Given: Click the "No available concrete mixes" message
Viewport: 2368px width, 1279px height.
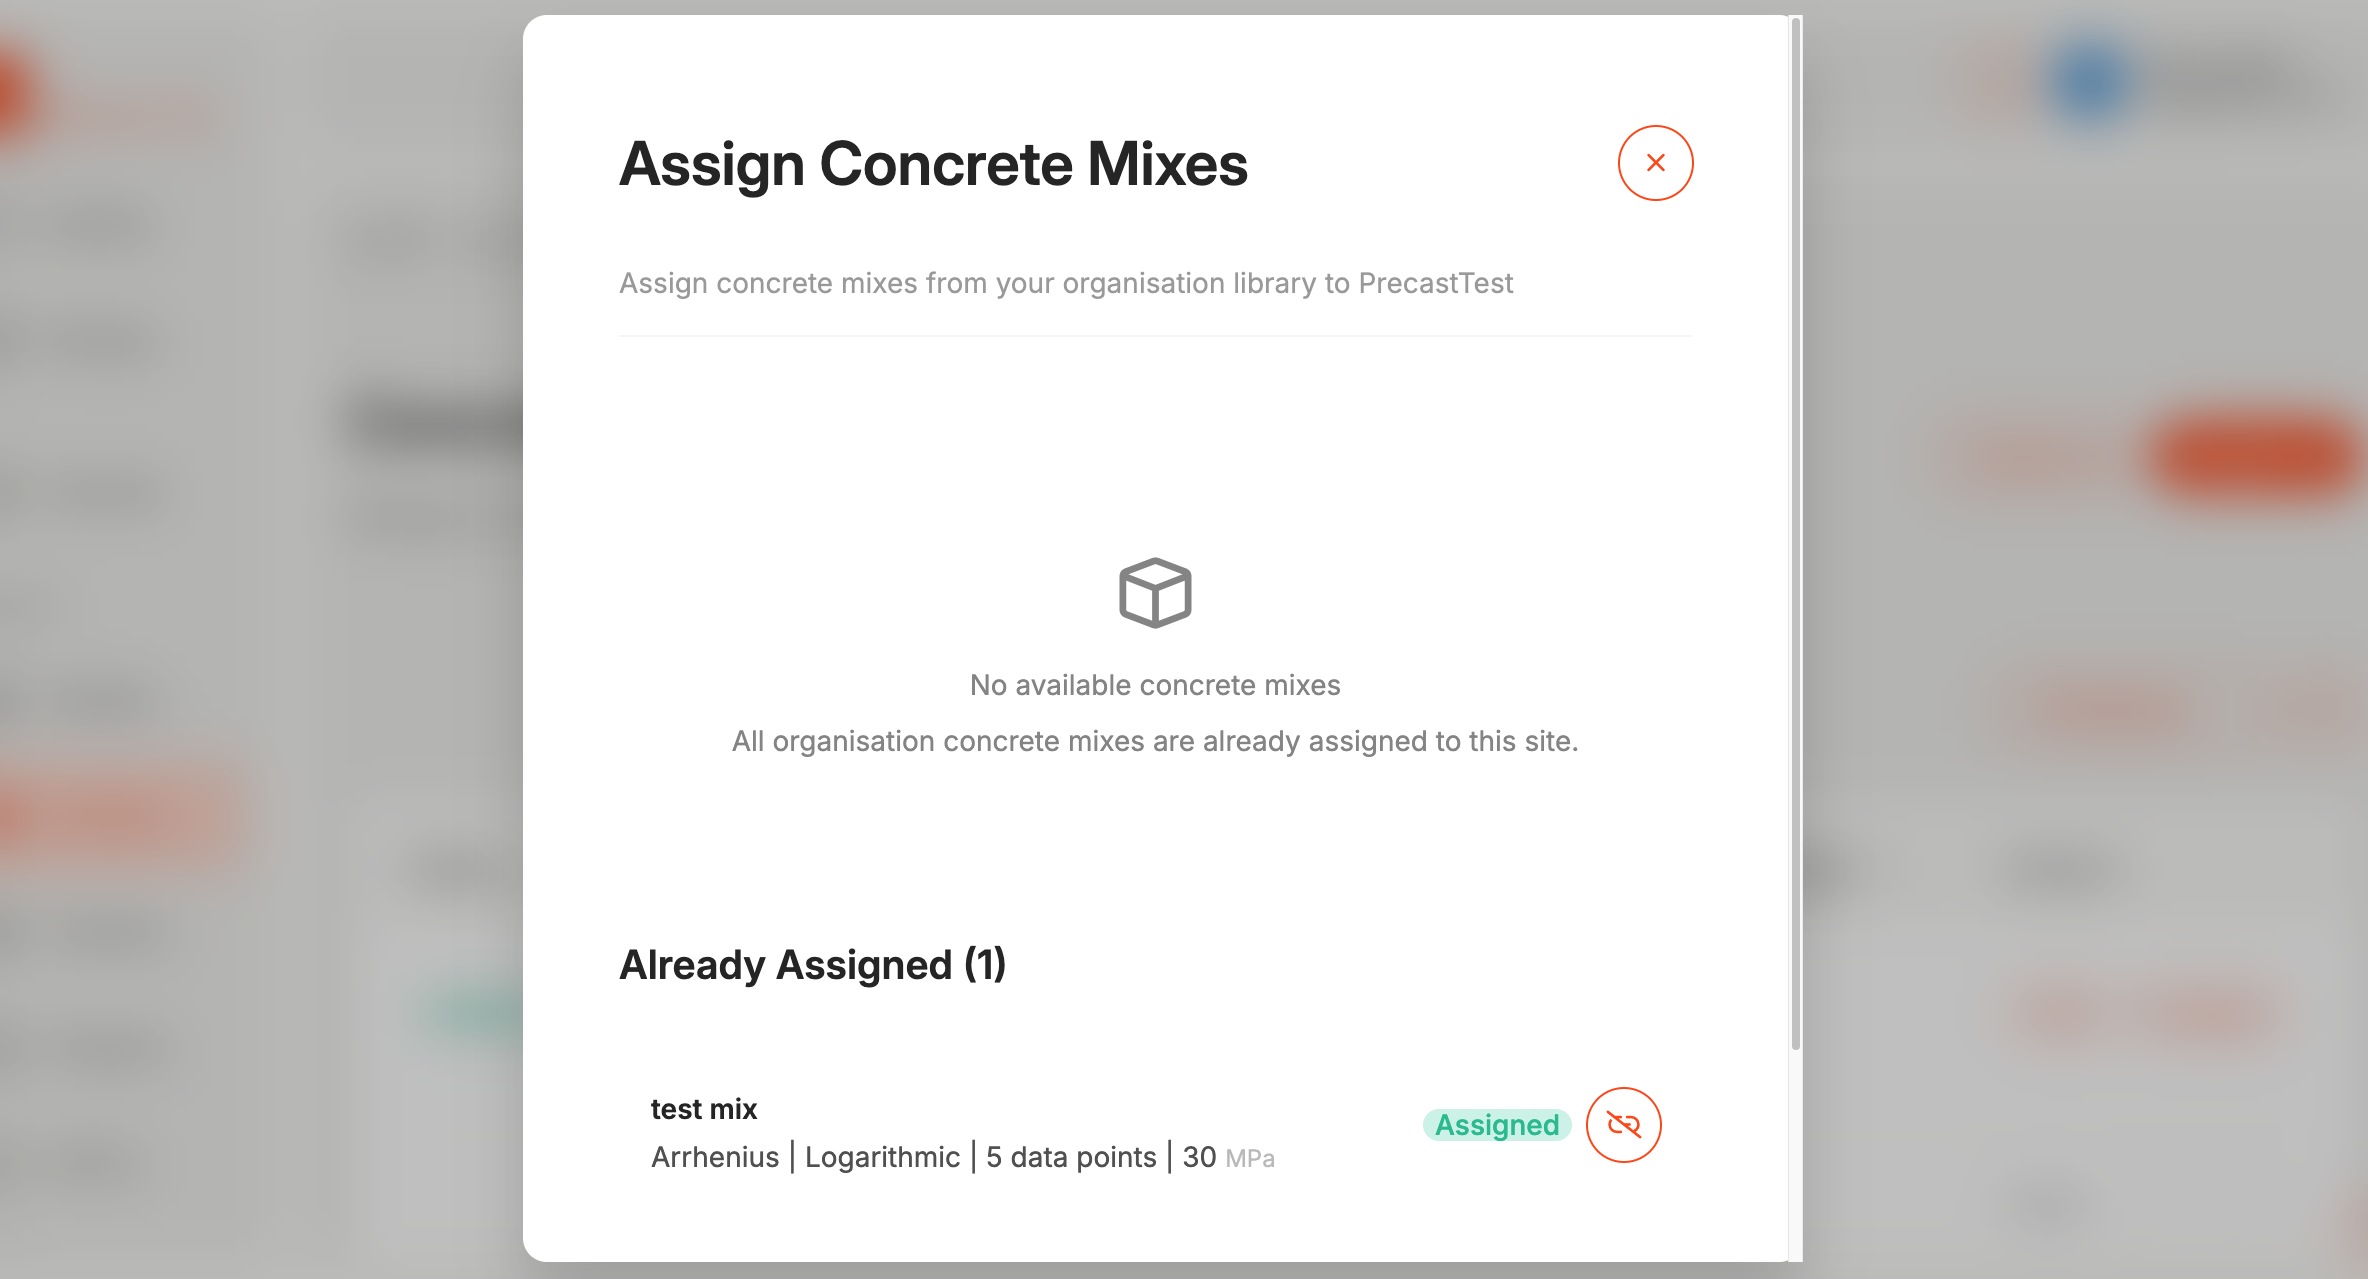Looking at the screenshot, I should [x=1155, y=685].
